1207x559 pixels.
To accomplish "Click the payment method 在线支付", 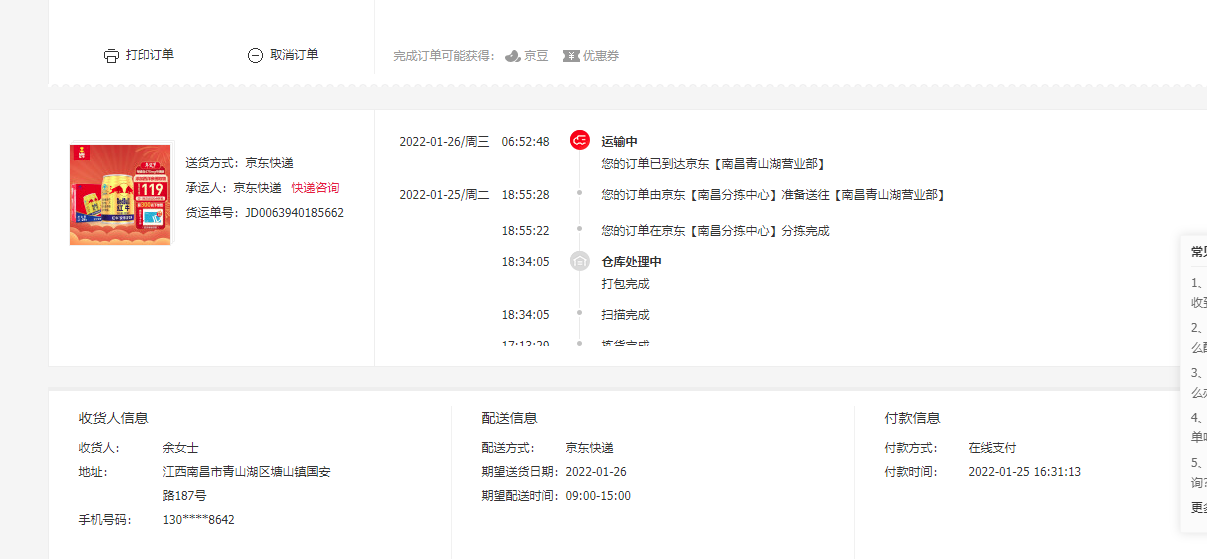I will pyautogui.click(x=992, y=448).
